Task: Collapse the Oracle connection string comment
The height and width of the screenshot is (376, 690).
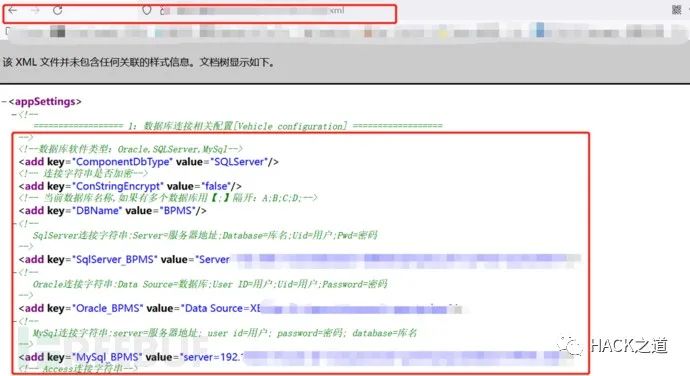Action: point(15,273)
